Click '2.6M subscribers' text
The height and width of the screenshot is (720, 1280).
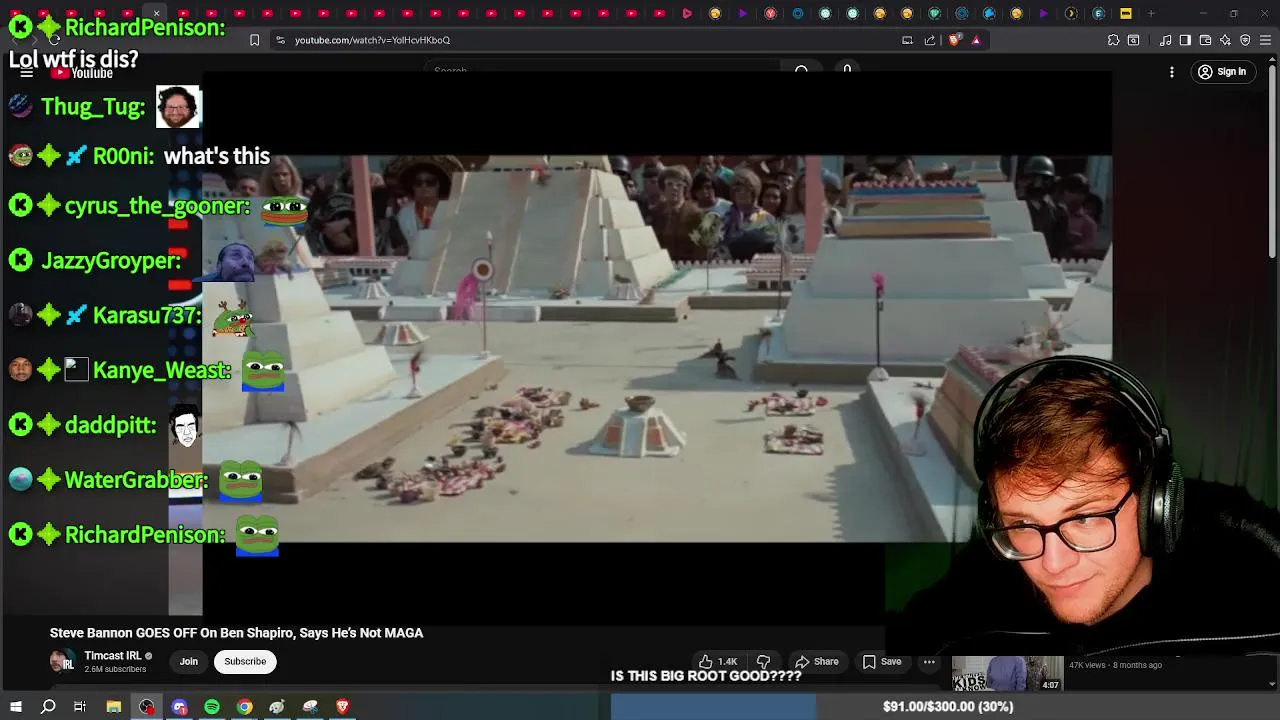coord(115,669)
